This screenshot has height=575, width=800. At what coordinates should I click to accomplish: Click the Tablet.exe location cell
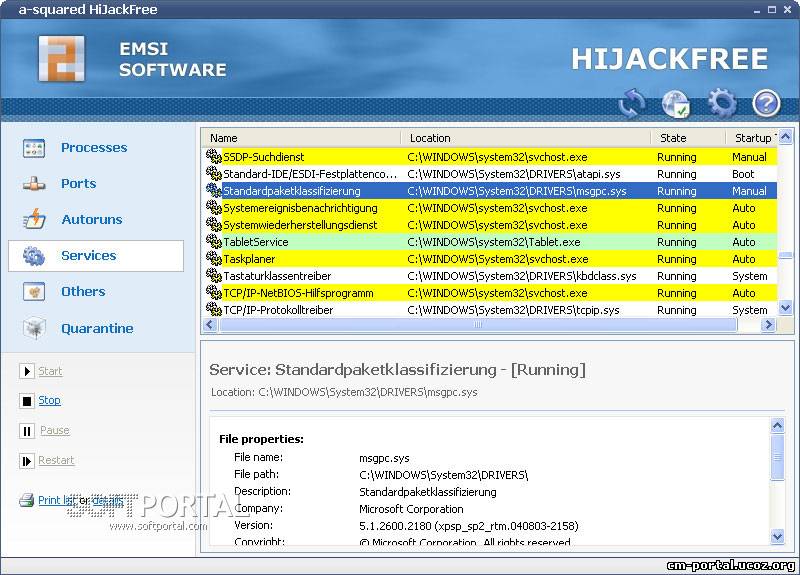click(x=494, y=242)
